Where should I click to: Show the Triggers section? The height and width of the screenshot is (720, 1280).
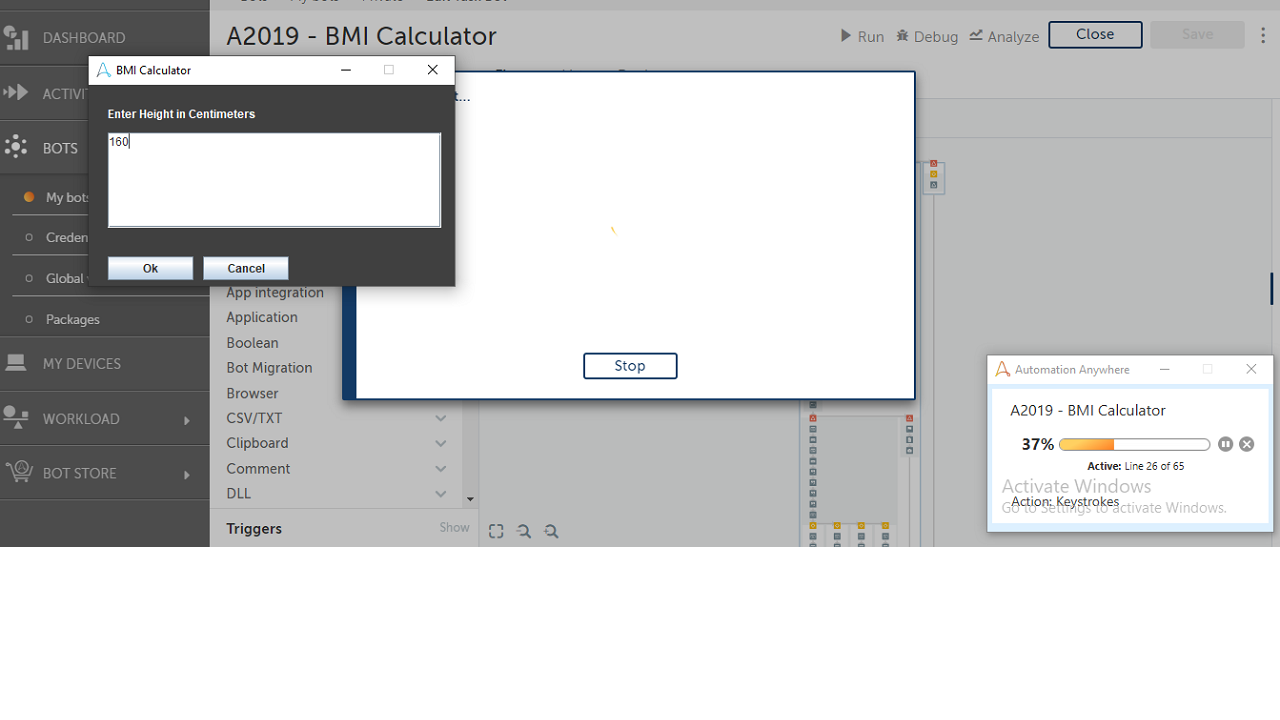pyautogui.click(x=454, y=528)
